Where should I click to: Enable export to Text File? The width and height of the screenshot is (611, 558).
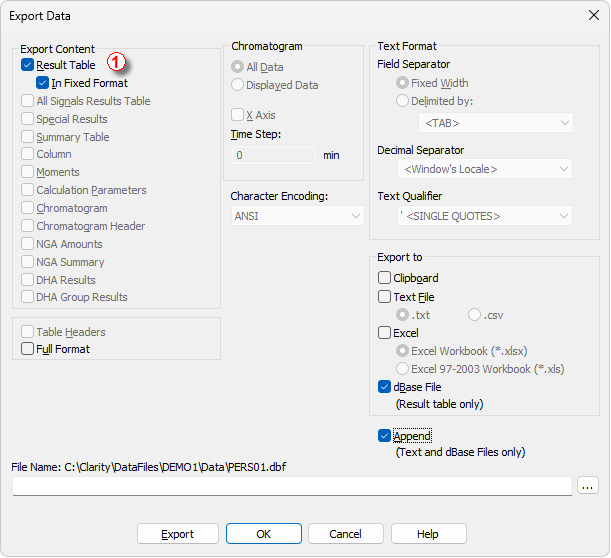click(x=384, y=297)
